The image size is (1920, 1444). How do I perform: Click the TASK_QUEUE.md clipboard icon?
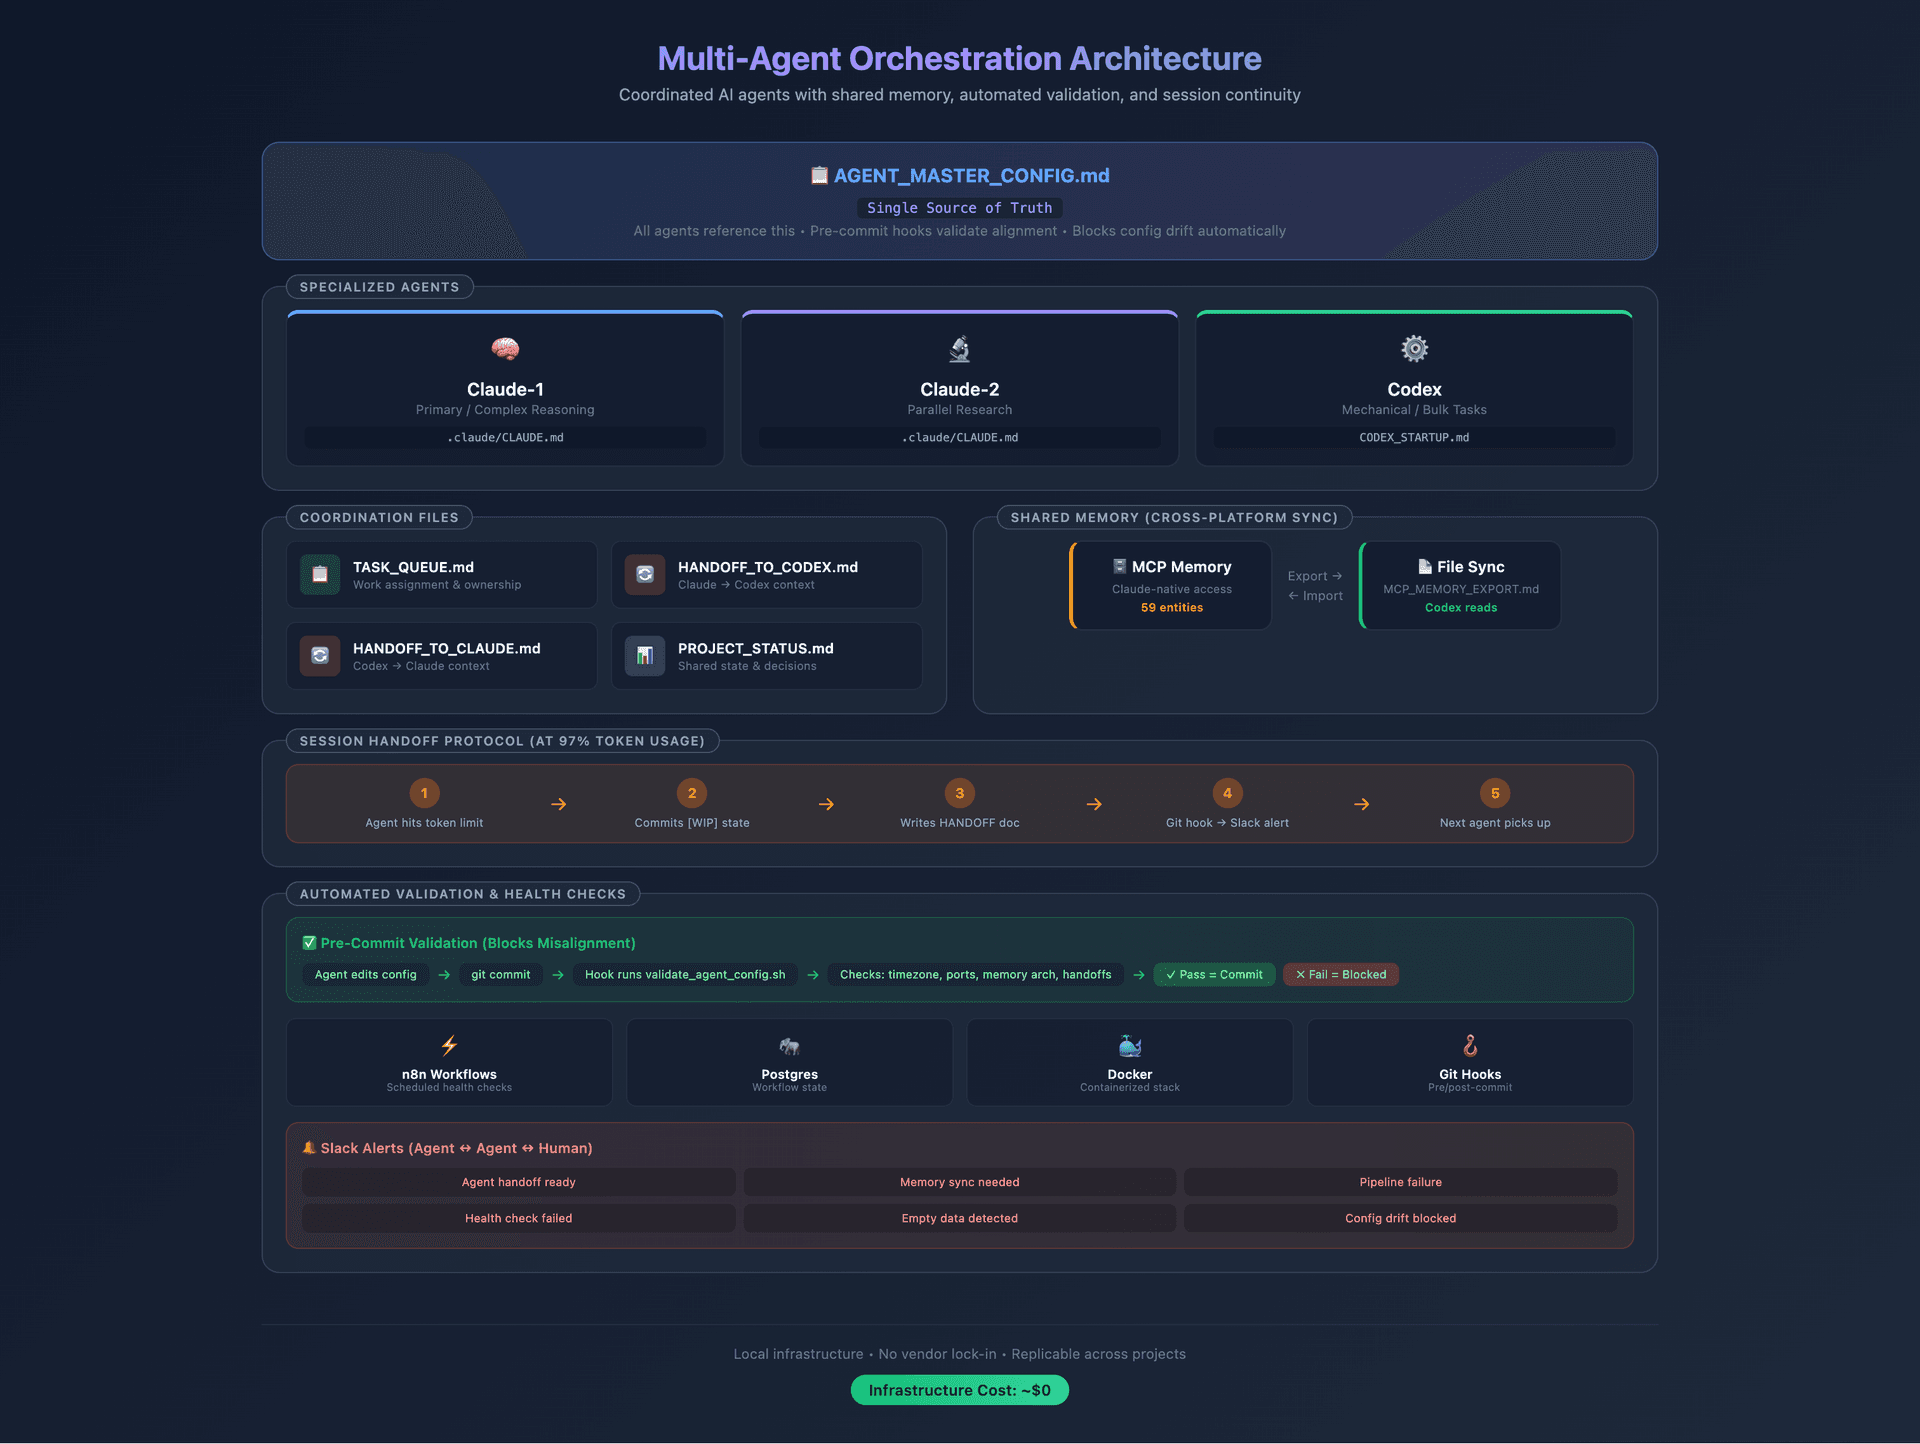[x=320, y=575]
